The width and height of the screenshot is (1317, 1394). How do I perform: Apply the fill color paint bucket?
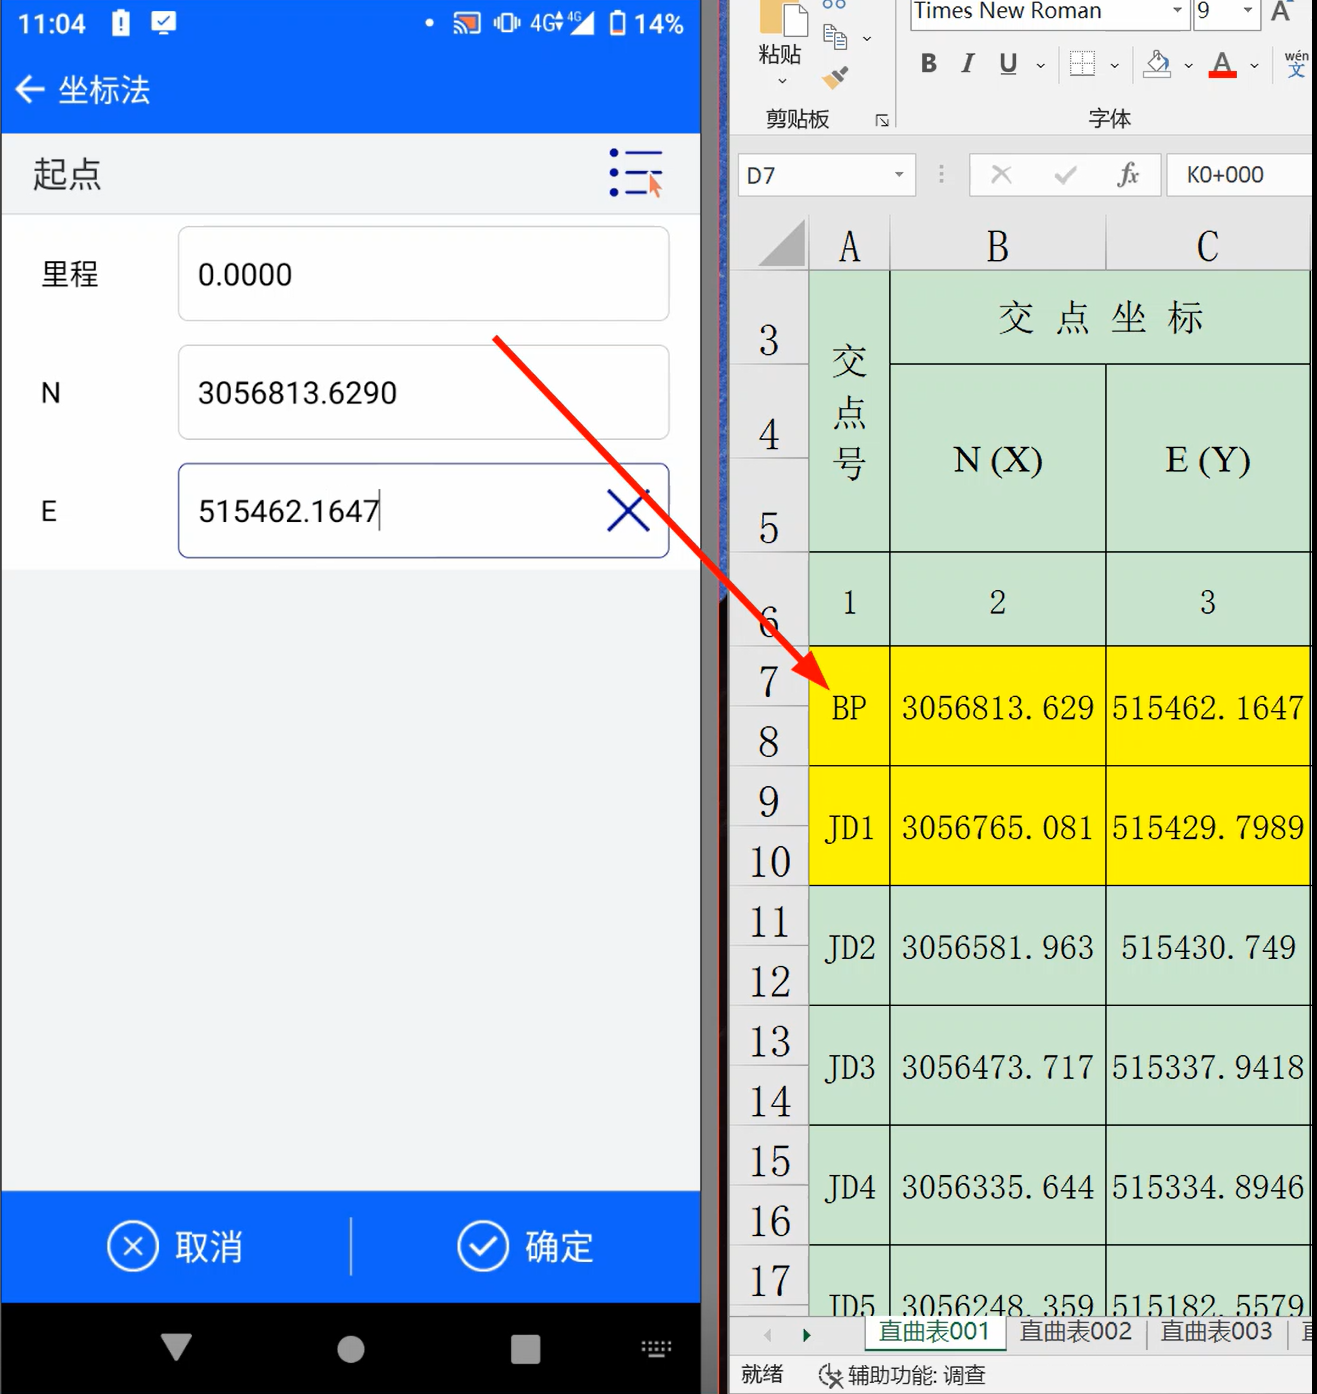click(x=1158, y=64)
